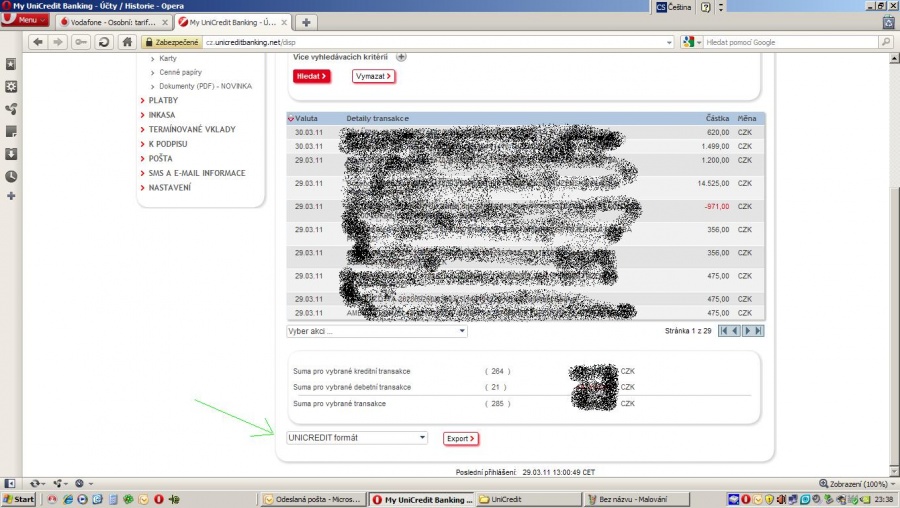Open Opera trash closed tabs icon
This screenshot has width=900, height=508.
889,22
